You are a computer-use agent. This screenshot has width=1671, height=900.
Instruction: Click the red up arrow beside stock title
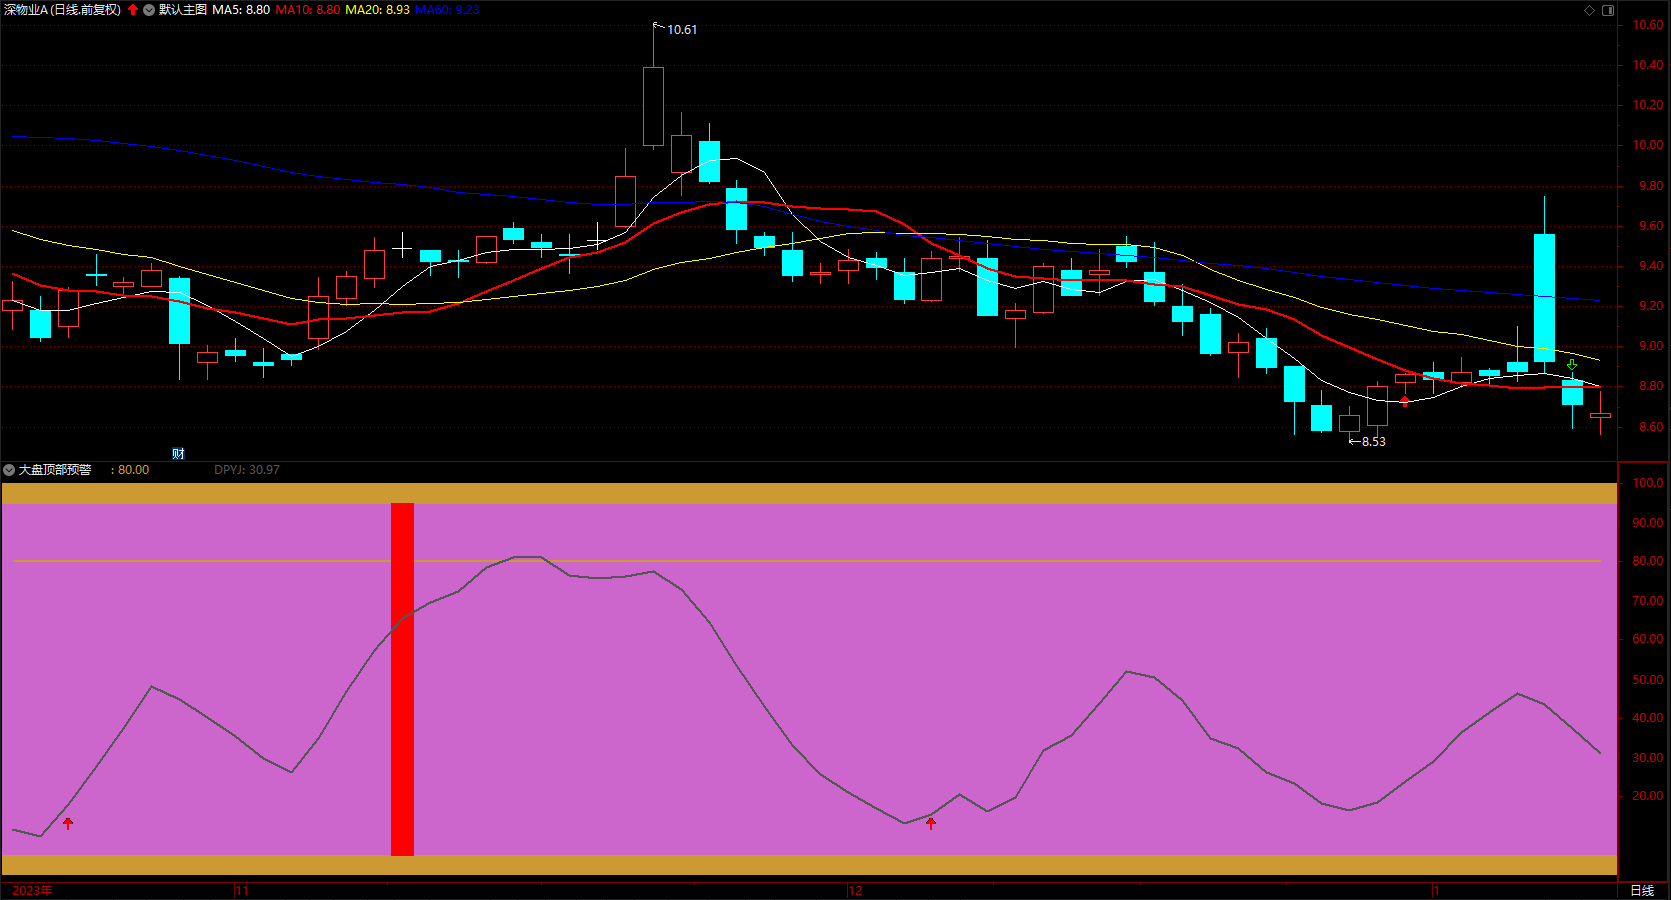[133, 10]
